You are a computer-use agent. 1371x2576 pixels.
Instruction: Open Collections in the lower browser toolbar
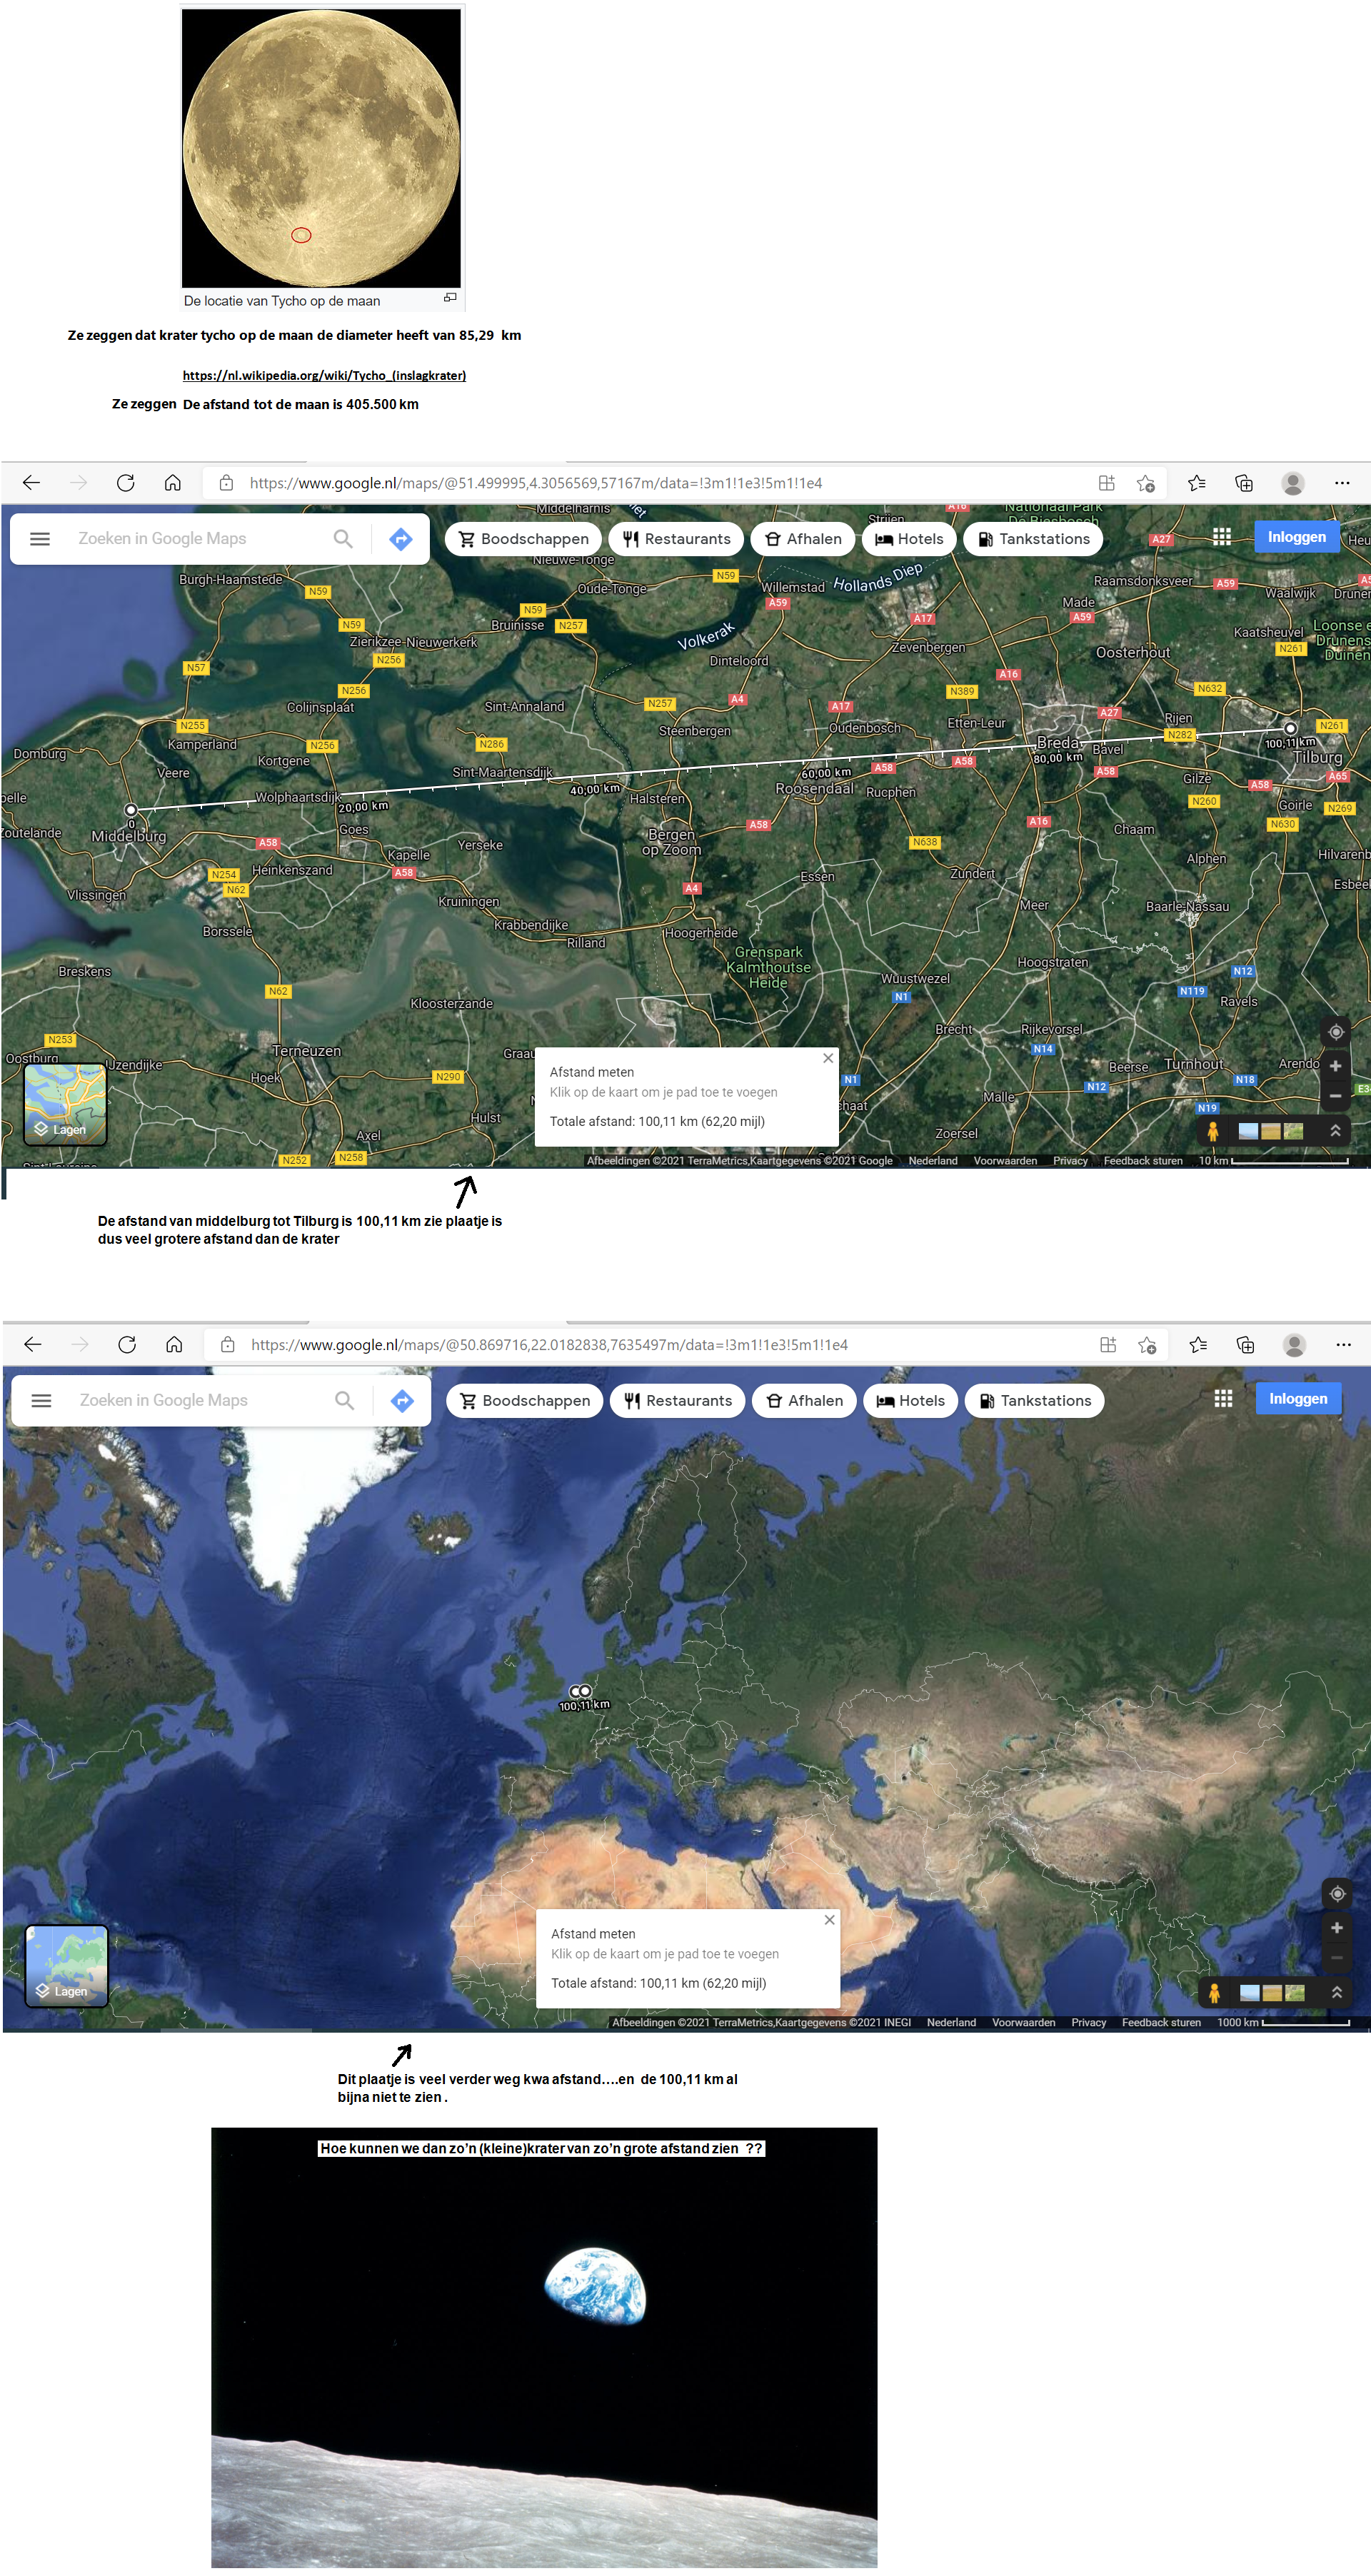1245,1345
